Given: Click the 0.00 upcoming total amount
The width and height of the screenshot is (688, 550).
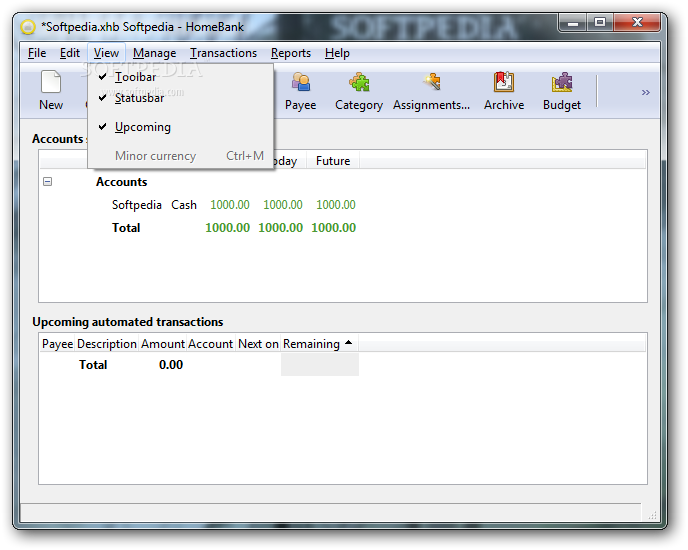Looking at the screenshot, I should 171,365.
